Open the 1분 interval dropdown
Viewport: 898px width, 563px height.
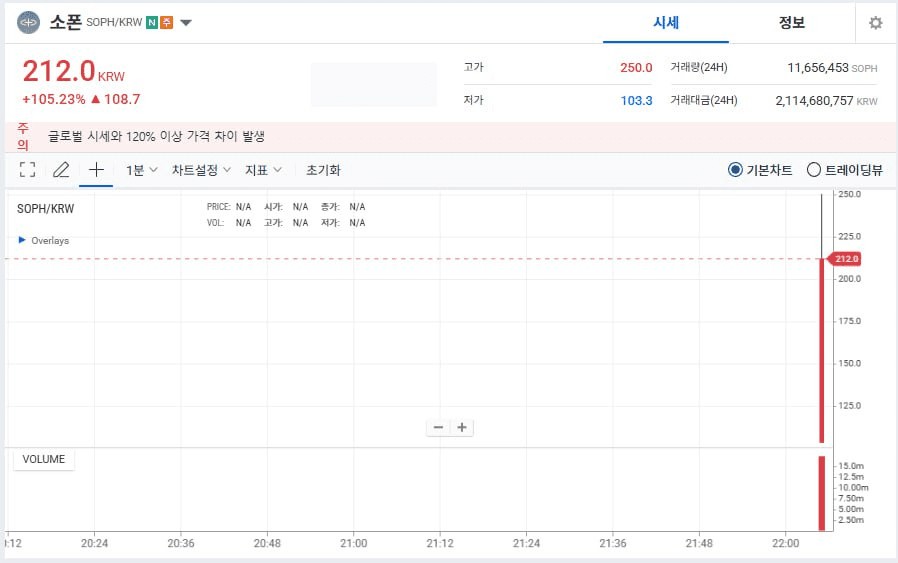(x=141, y=170)
